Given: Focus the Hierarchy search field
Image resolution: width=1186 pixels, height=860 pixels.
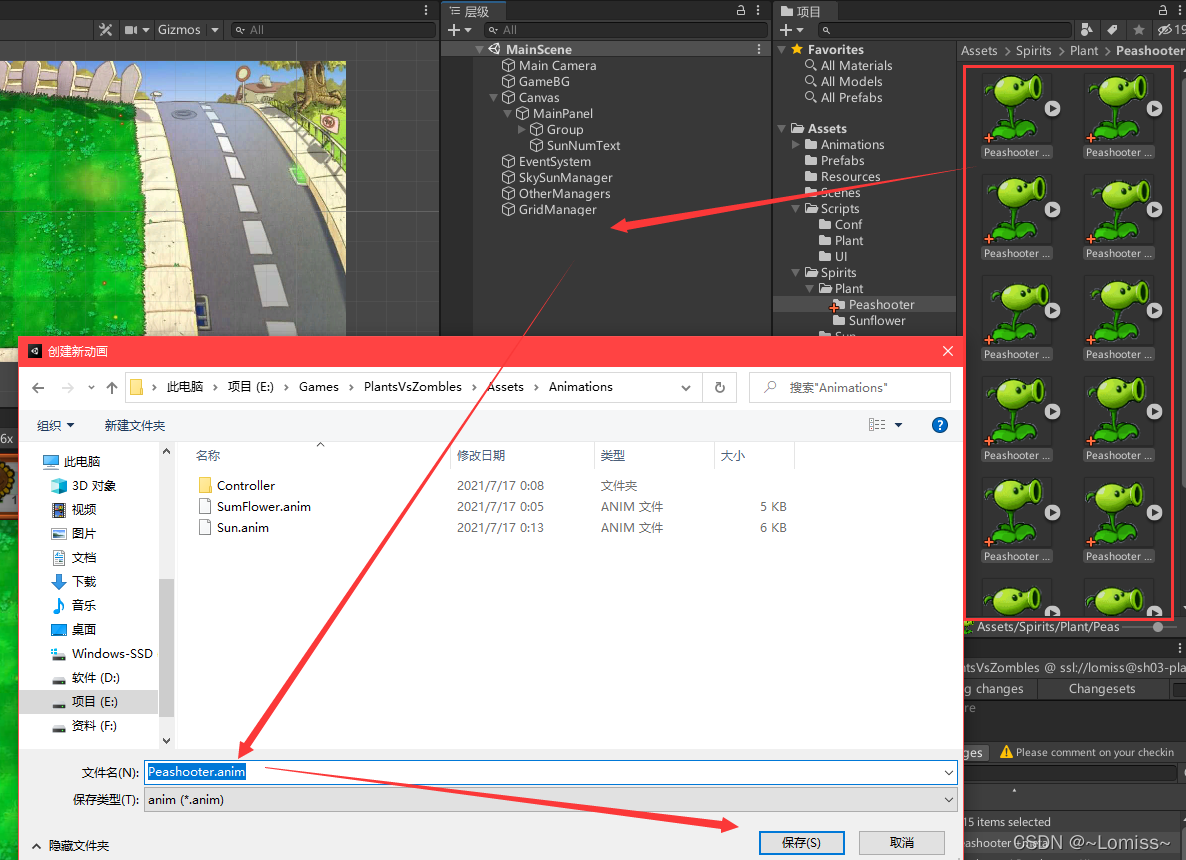Looking at the screenshot, I should click(624, 29).
